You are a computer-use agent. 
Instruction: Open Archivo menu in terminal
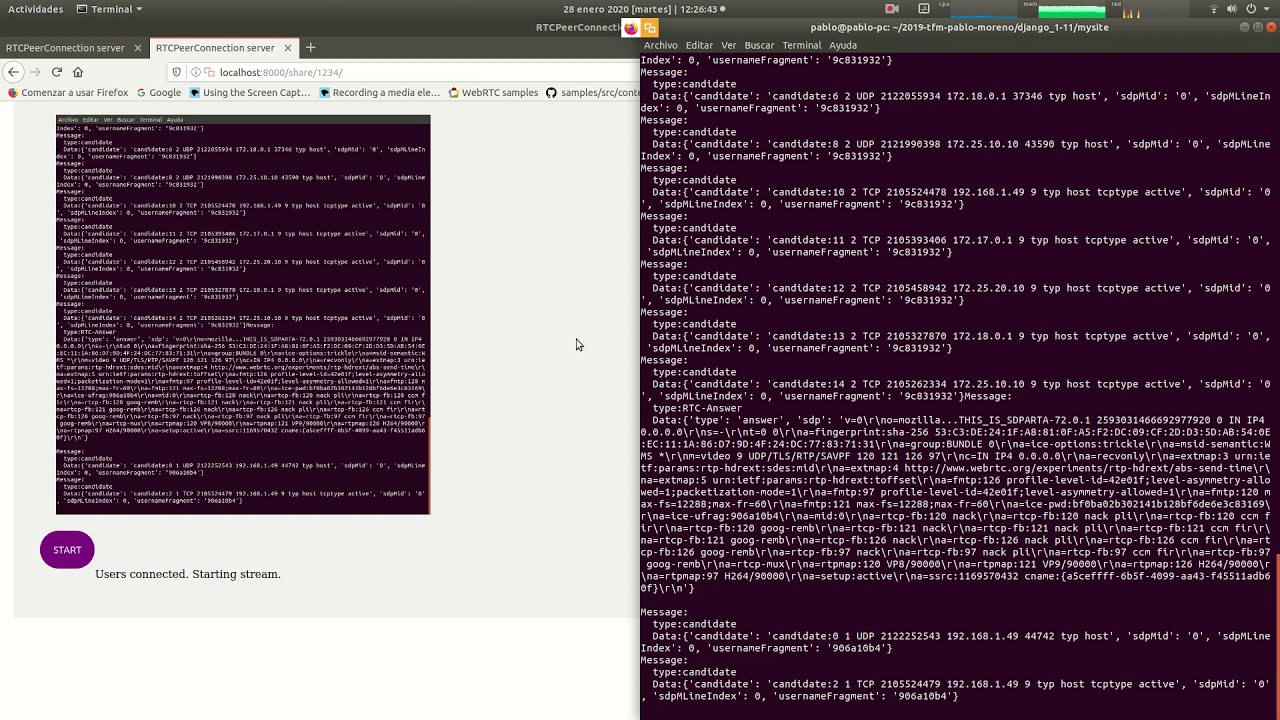[660, 45]
